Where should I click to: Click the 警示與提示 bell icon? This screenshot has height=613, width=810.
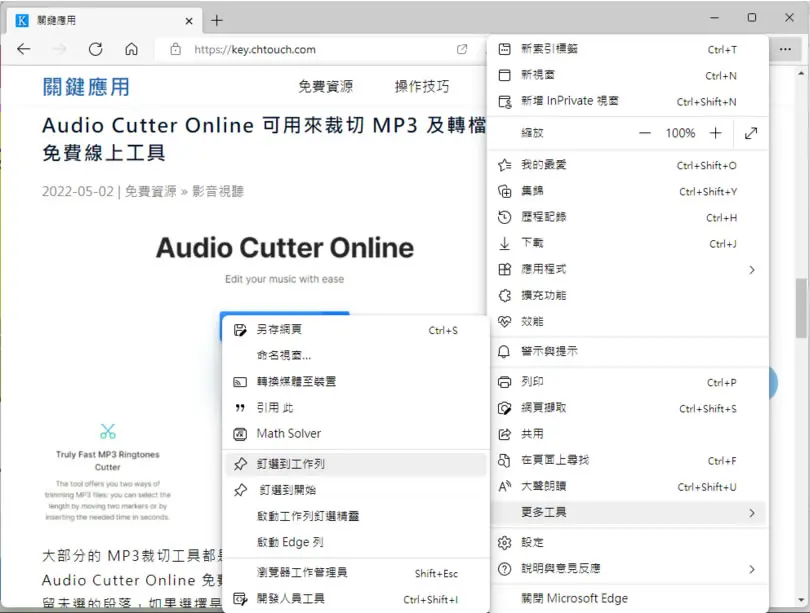pyautogui.click(x=504, y=352)
